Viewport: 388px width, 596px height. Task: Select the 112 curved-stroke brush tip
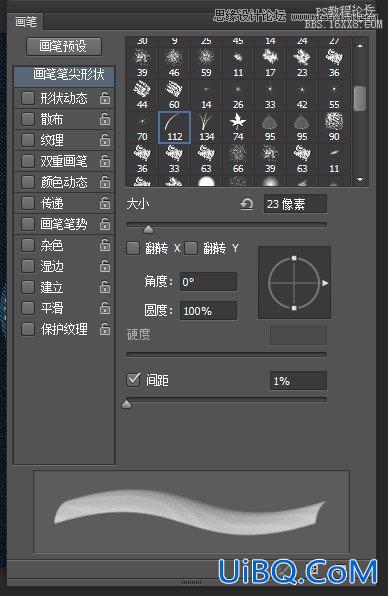point(174,127)
